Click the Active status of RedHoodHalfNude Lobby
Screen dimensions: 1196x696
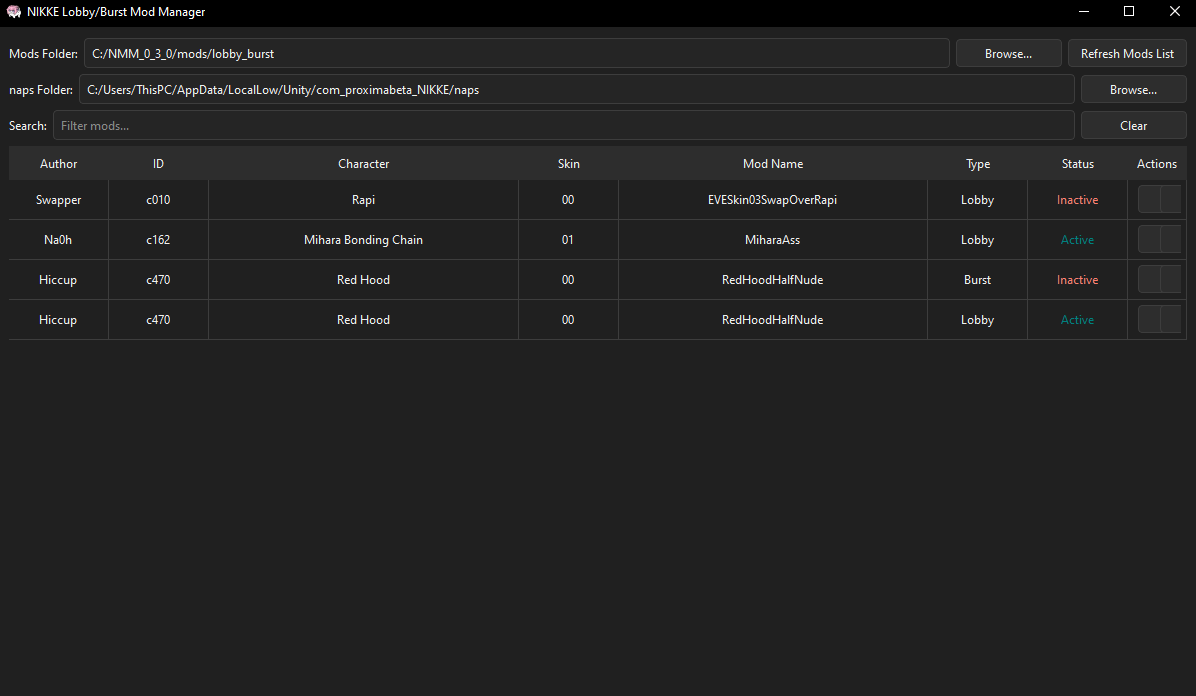[1077, 319]
